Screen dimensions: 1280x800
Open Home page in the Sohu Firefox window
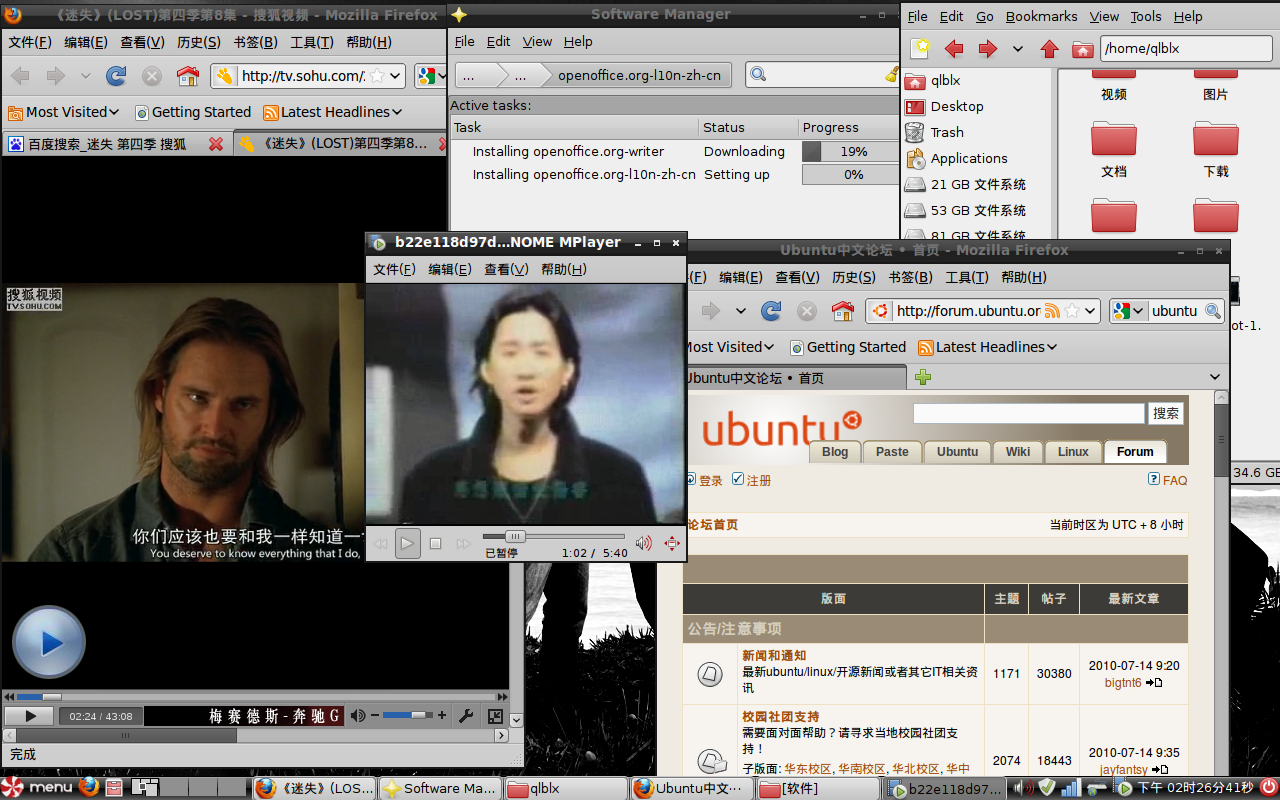187,76
